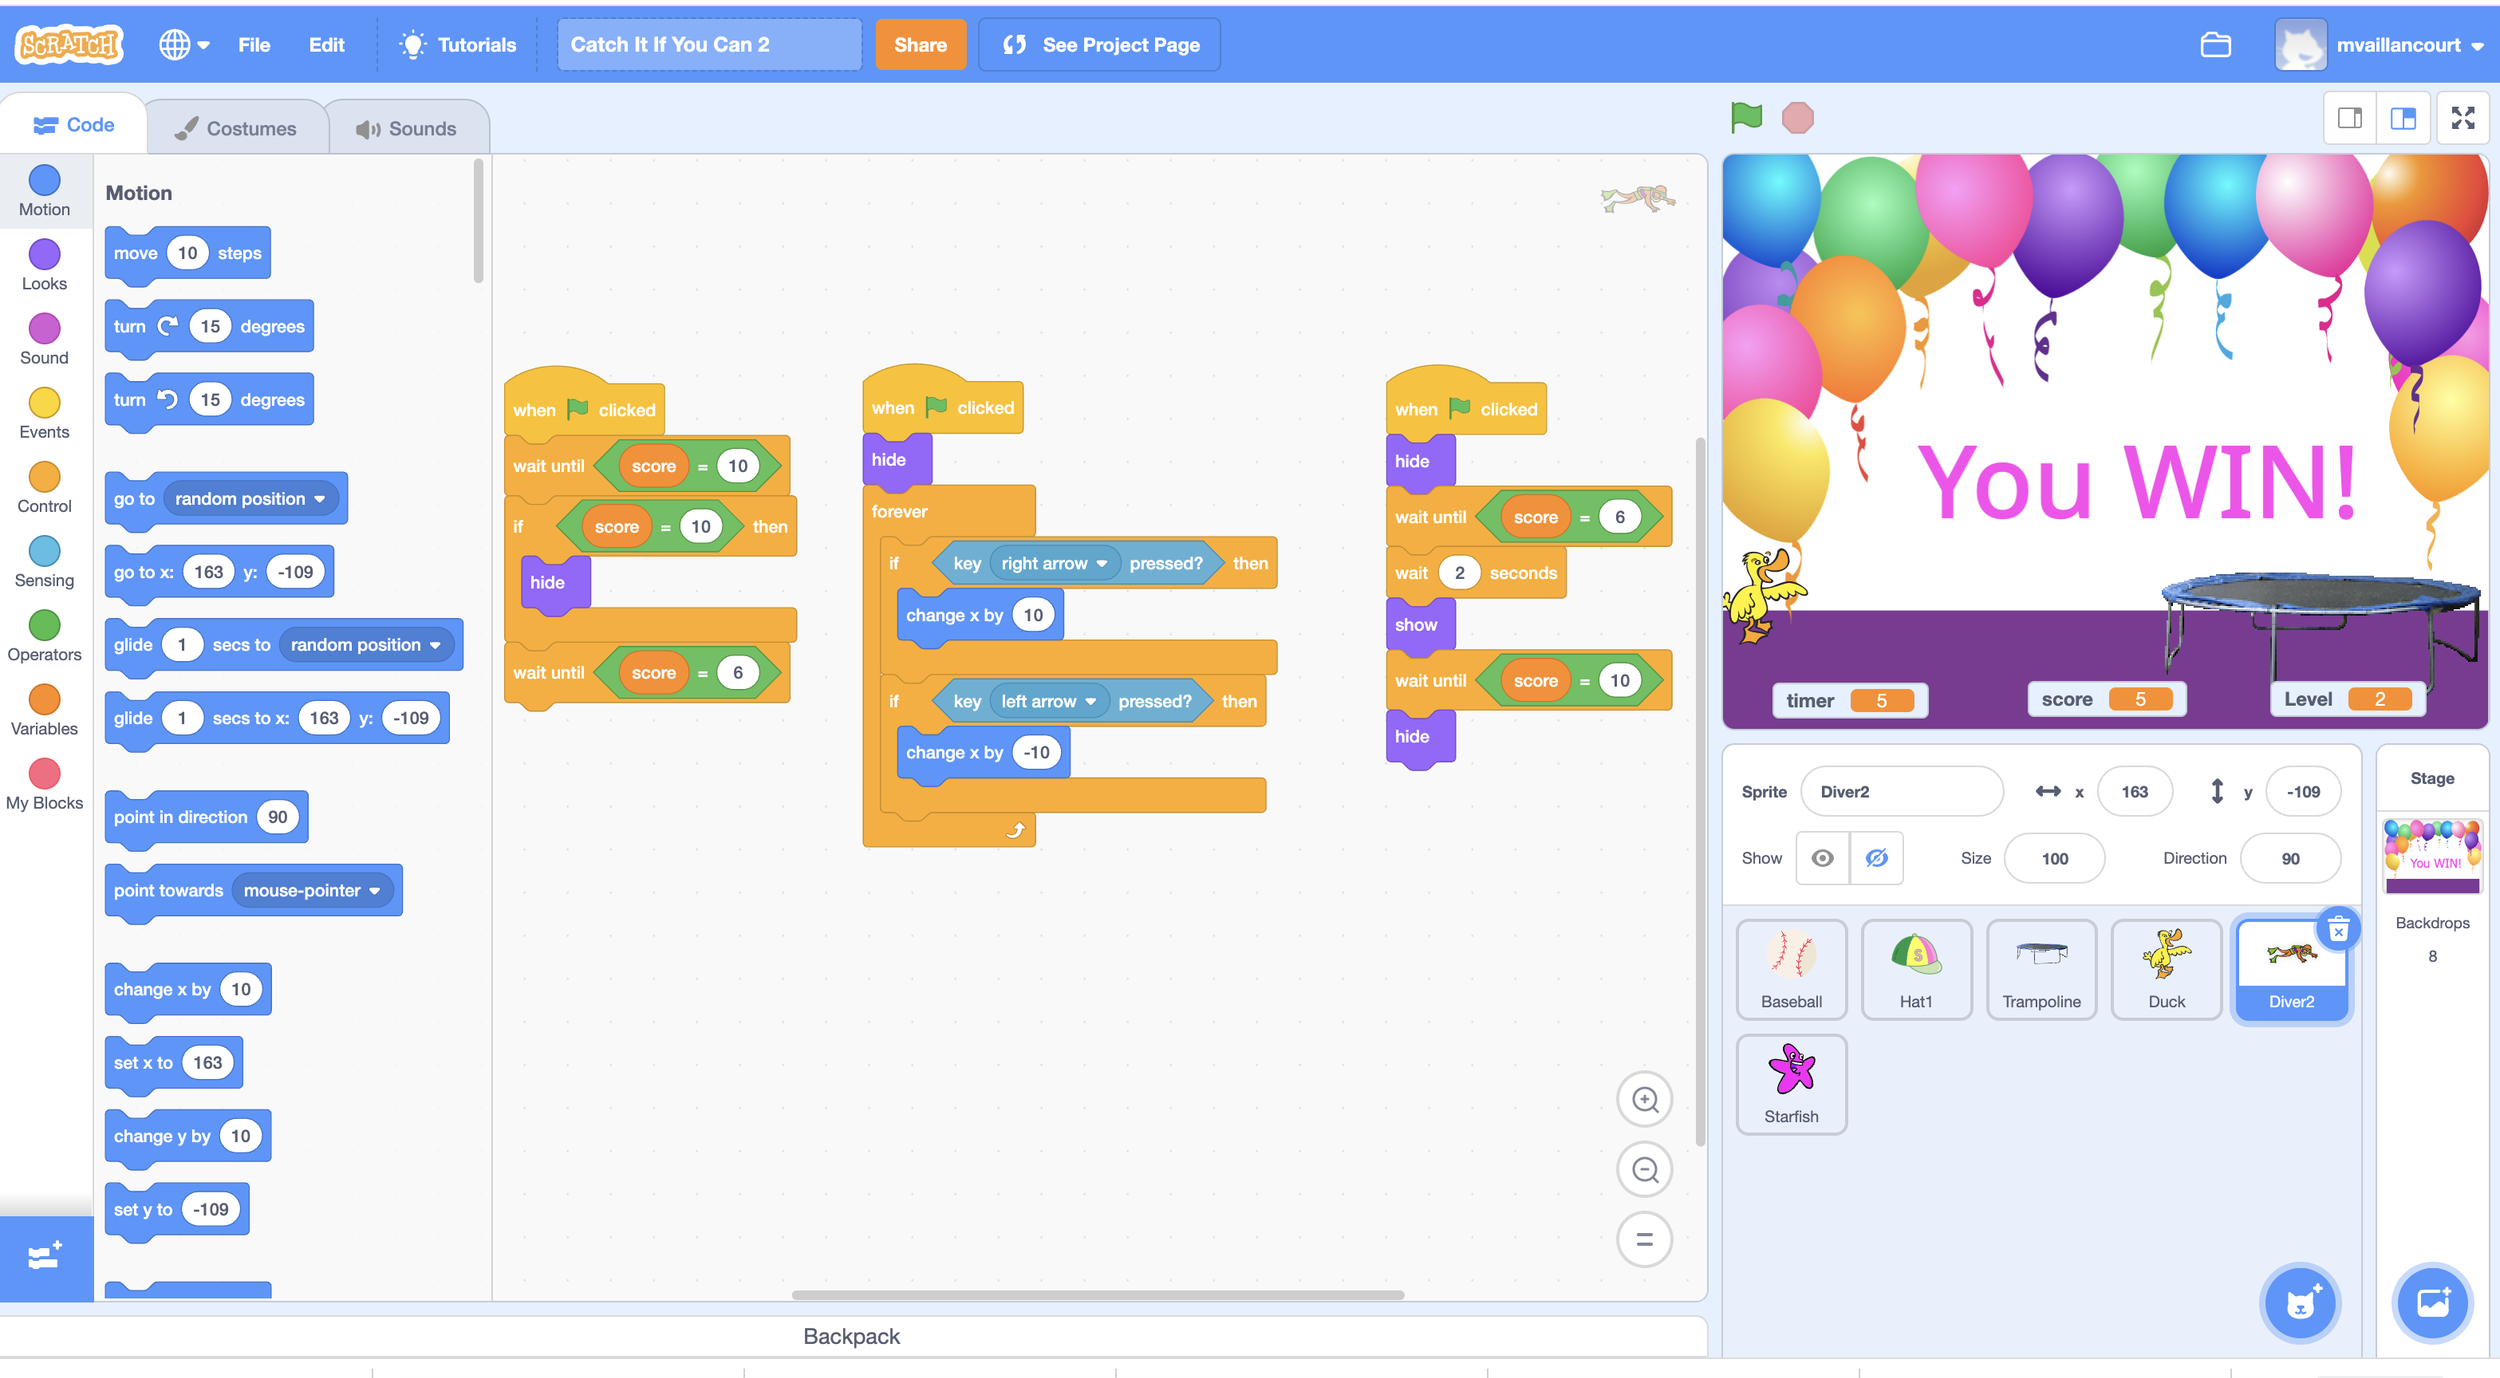Click the green flag to run project
The image size is (2500, 1378).
click(x=1746, y=117)
